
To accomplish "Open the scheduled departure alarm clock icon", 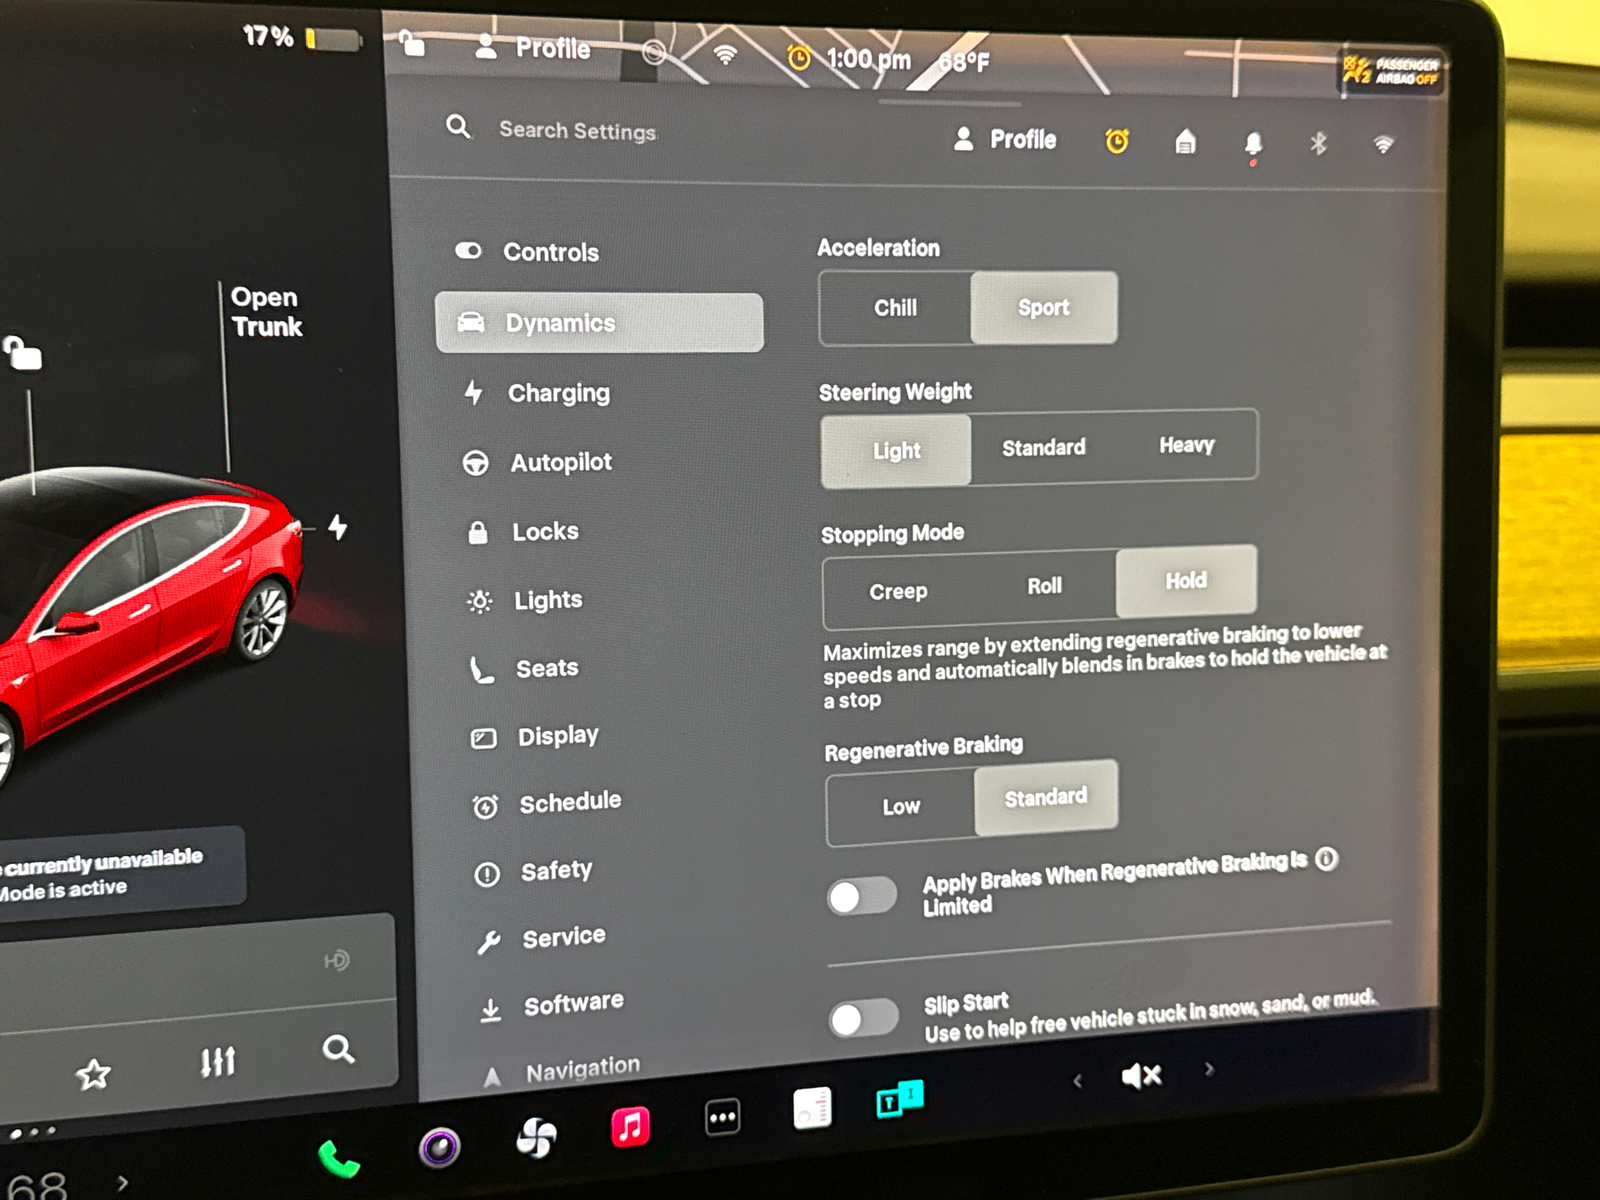I will [1118, 143].
